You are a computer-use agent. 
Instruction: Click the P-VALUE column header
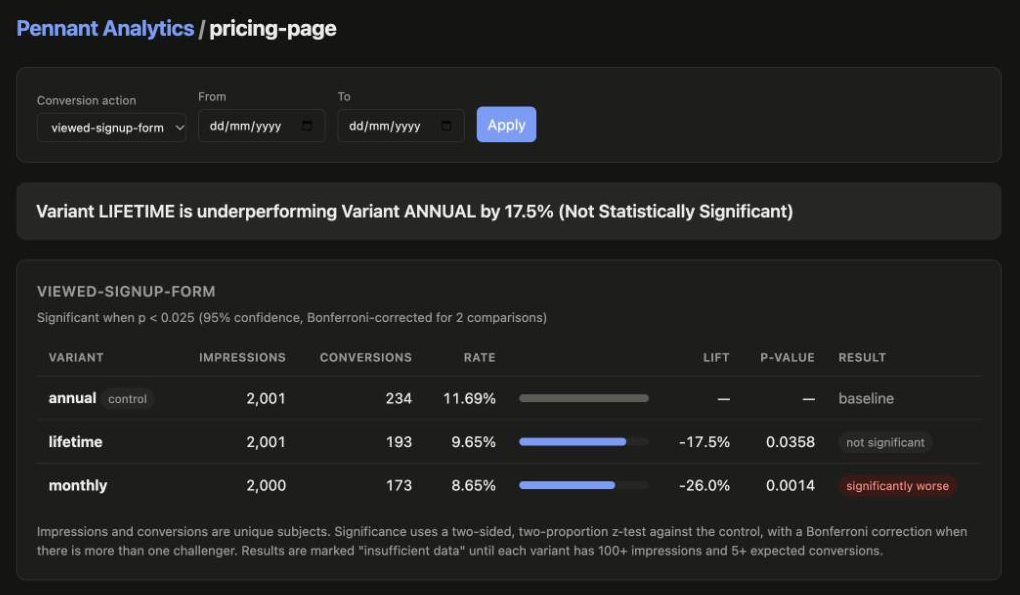pyautogui.click(x=787, y=358)
